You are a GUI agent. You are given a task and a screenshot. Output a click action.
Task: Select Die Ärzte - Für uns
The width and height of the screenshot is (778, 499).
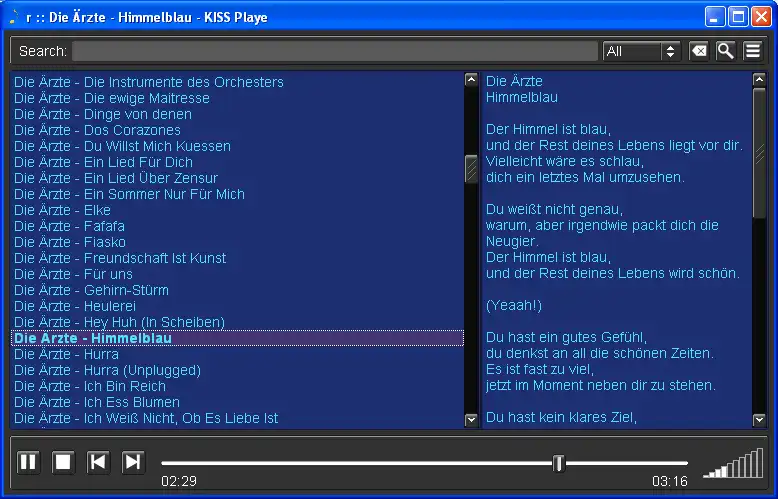click(x=237, y=274)
